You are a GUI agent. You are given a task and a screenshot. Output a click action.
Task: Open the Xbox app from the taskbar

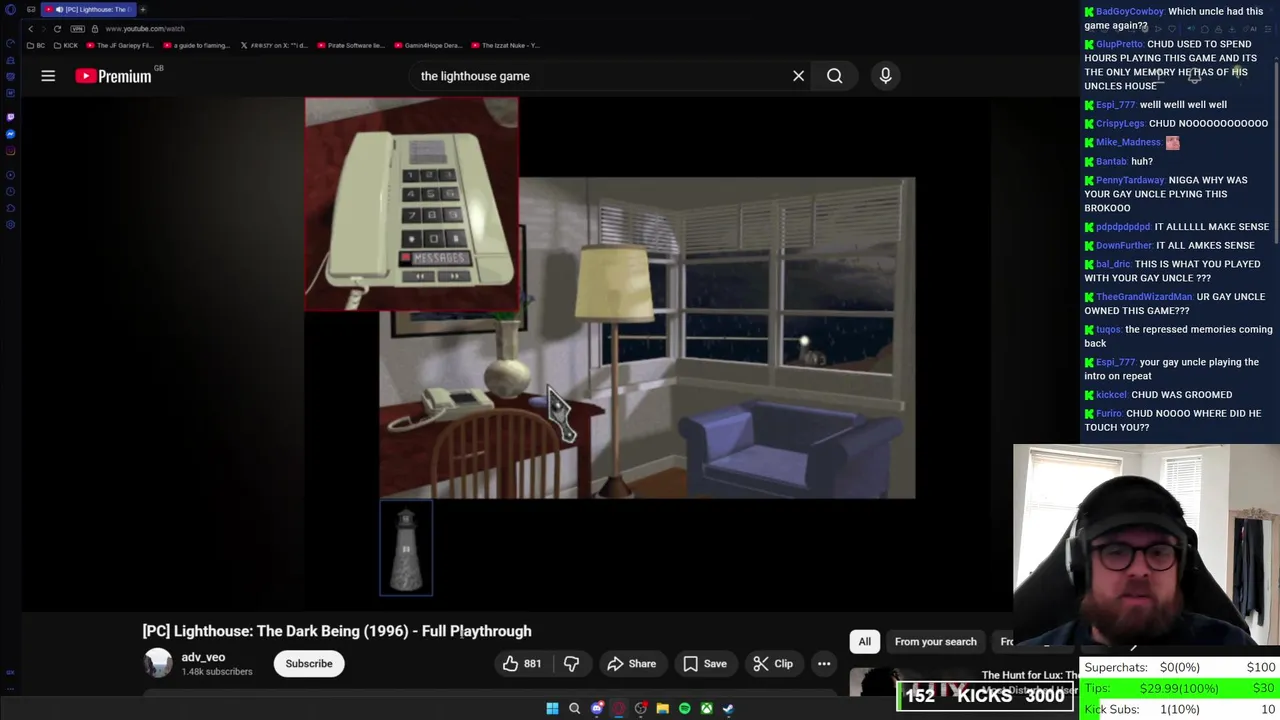pos(706,709)
